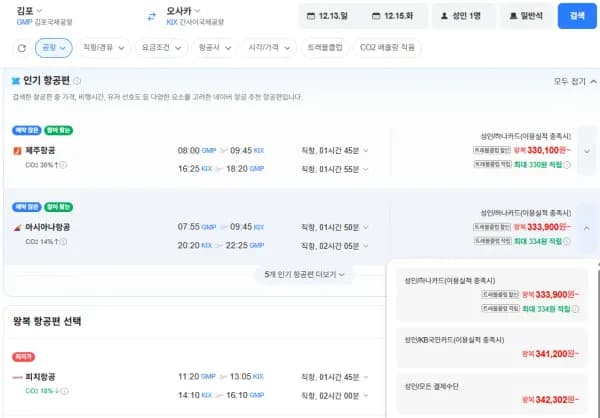The height and width of the screenshot is (418, 600).
Task: Swap departure and arrival airports icon
Action: (152, 16)
